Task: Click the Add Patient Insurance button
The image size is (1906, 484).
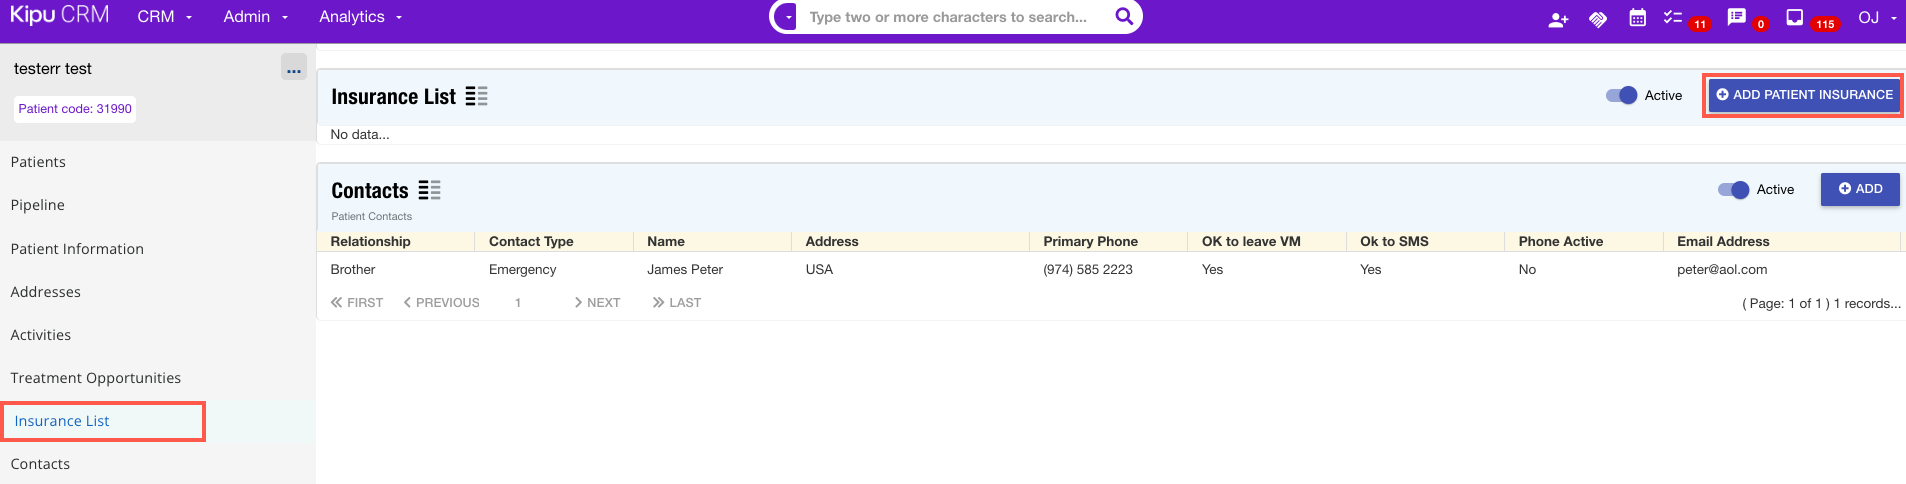Action: click(x=1804, y=95)
